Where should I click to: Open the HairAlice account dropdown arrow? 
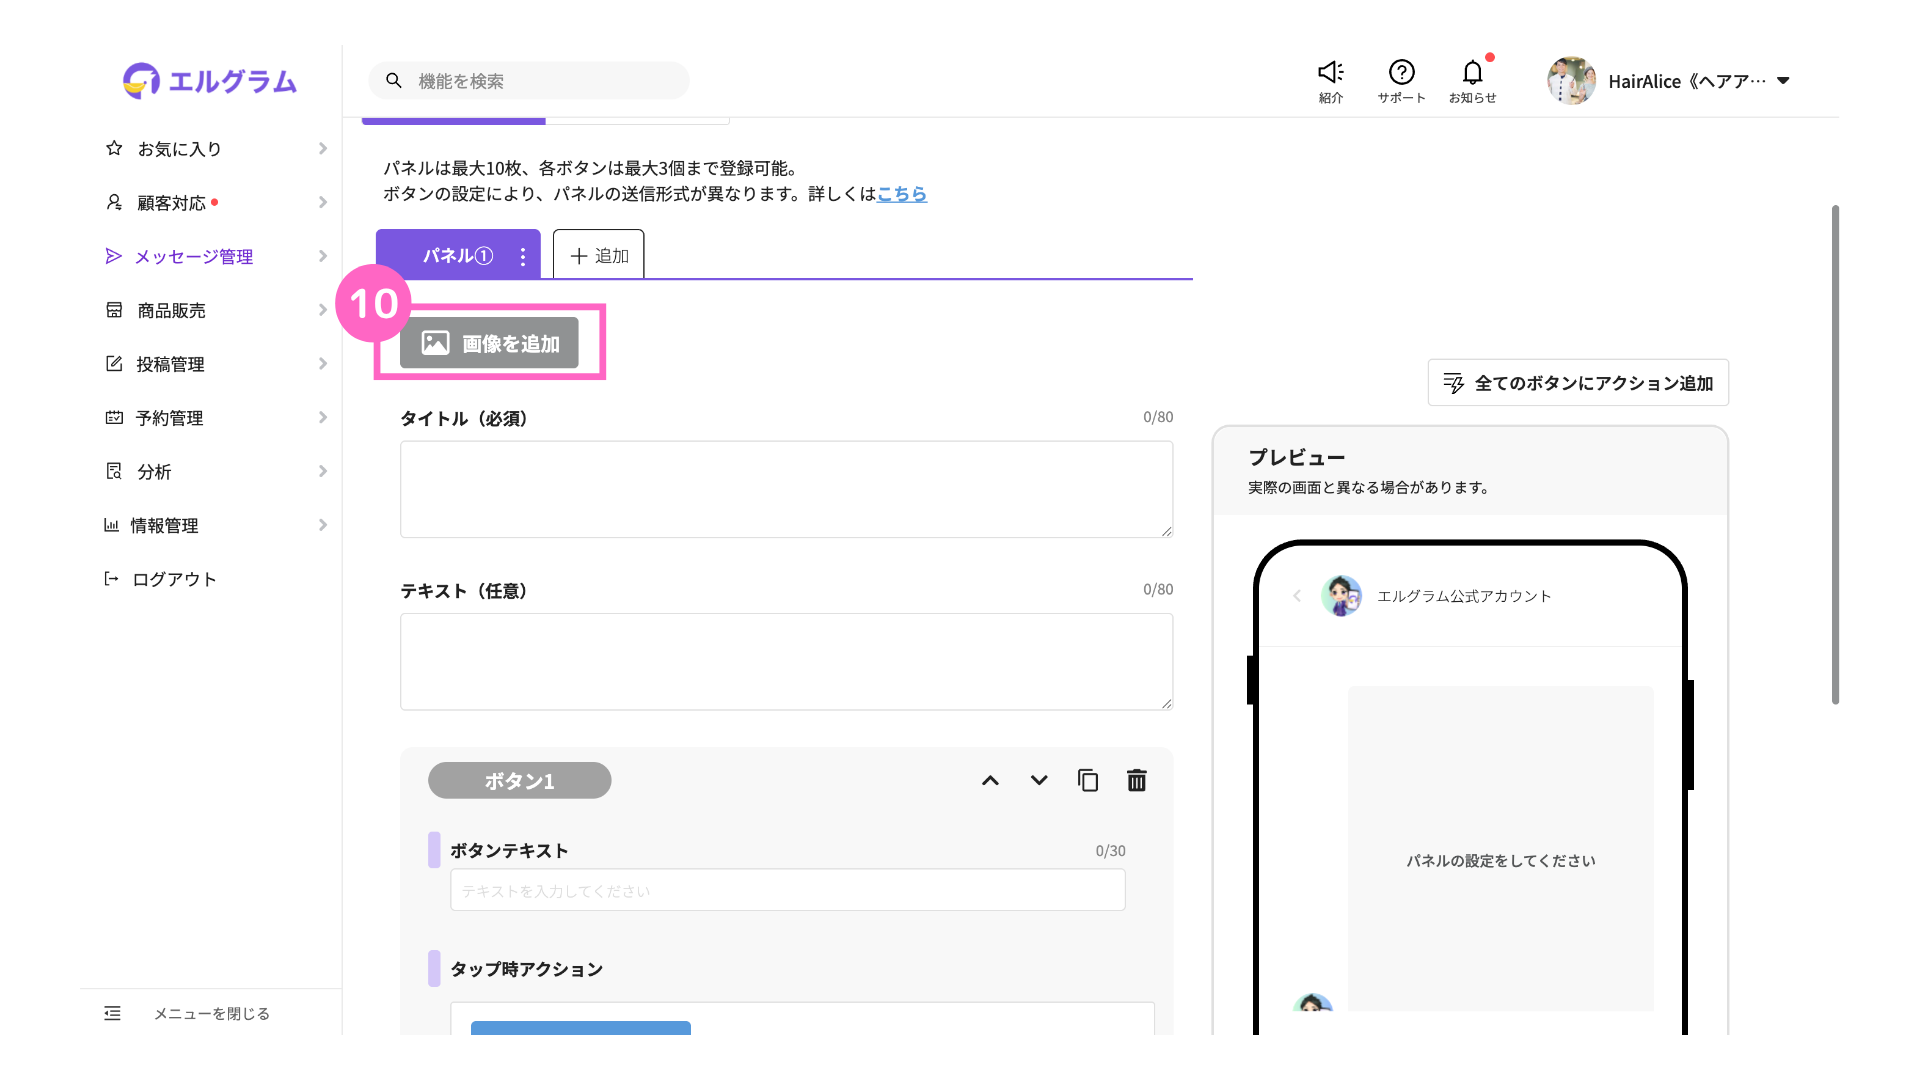pyautogui.click(x=1783, y=81)
